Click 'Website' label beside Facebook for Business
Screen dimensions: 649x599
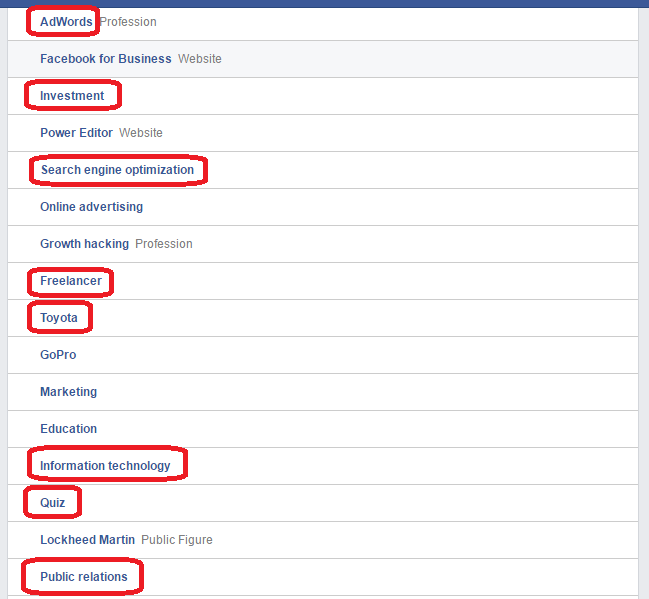(200, 59)
